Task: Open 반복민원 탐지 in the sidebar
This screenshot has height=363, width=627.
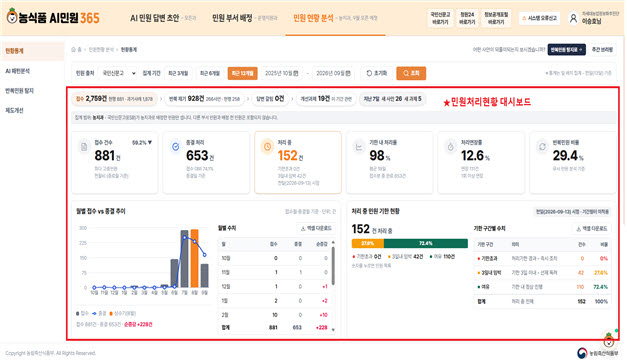Action: click(x=19, y=91)
